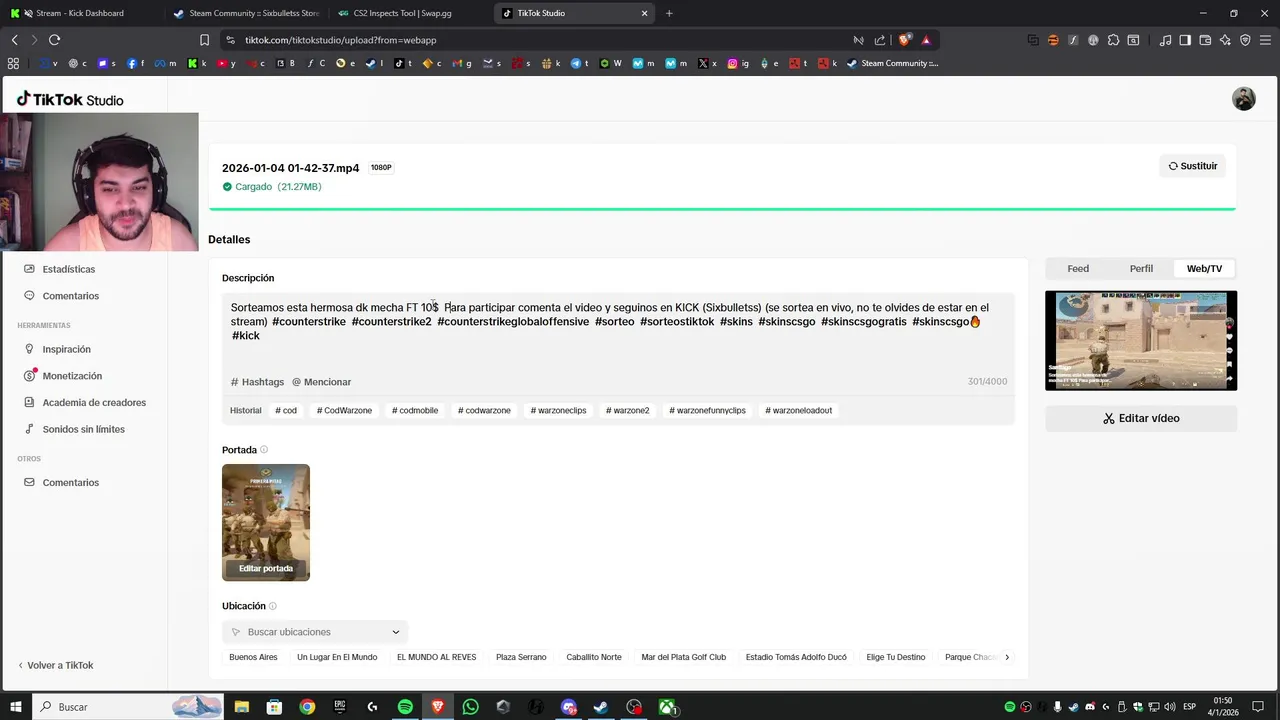
Task: Select Caballito Norte location suggestion
Action: point(594,657)
